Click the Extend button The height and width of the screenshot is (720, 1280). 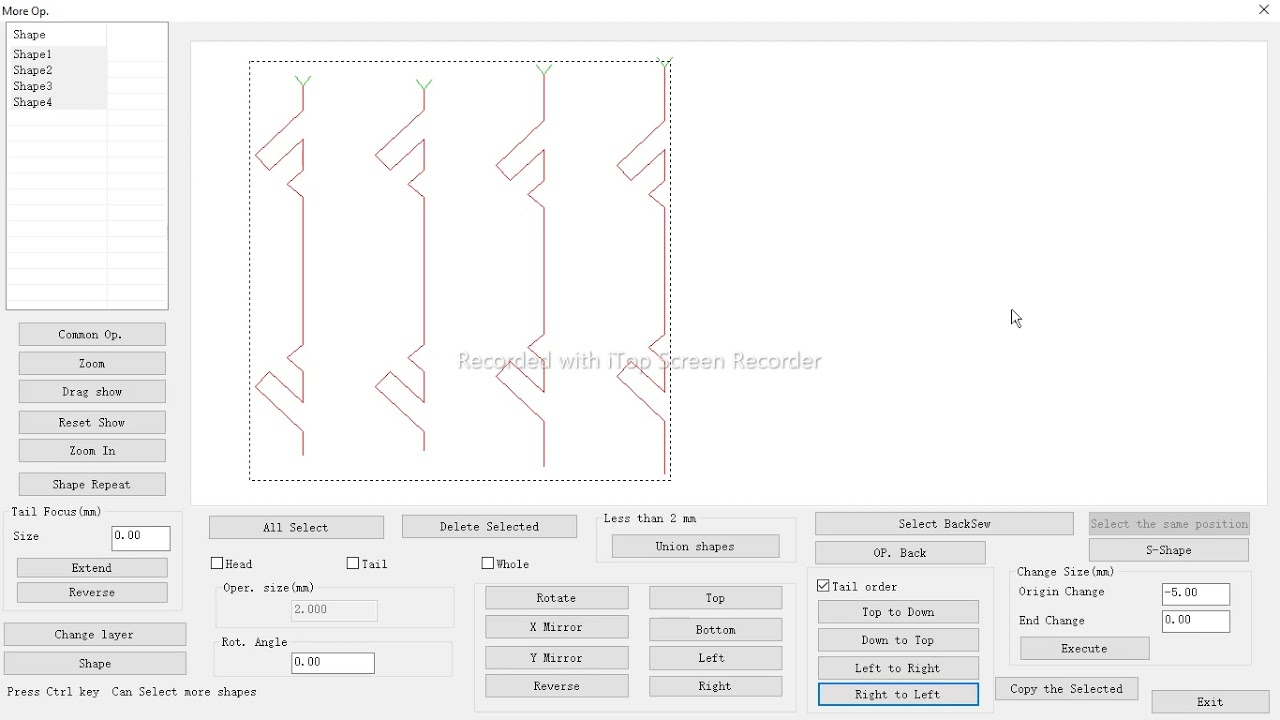click(x=92, y=568)
